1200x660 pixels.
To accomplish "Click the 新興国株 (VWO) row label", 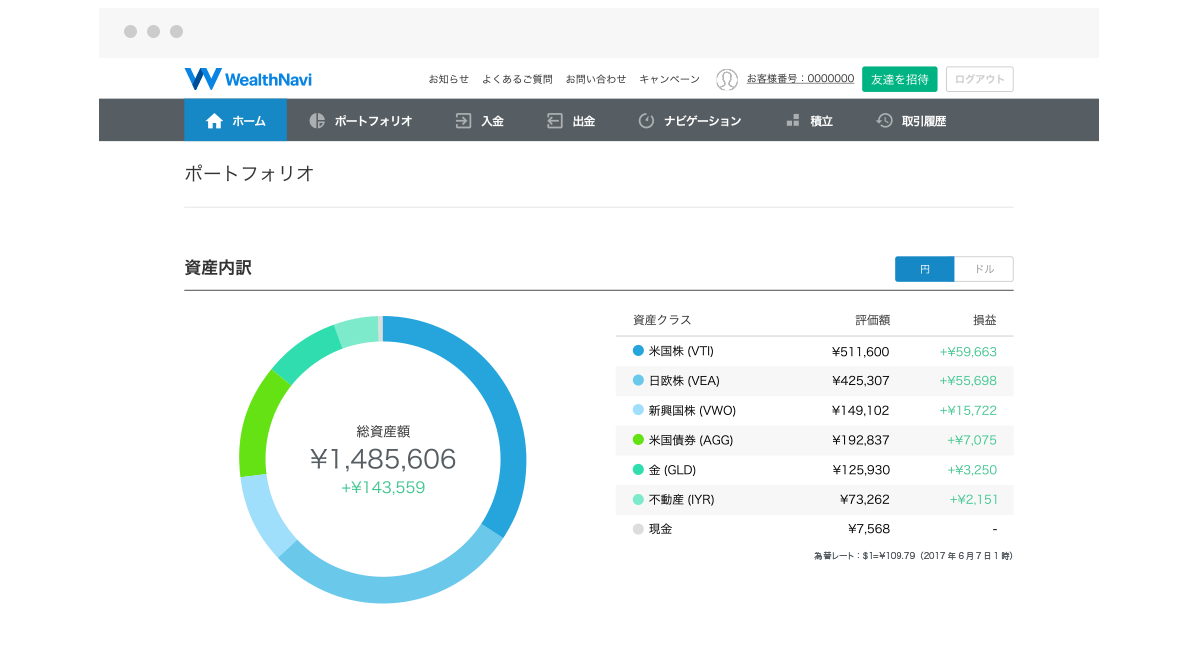I will coord(692,410).
